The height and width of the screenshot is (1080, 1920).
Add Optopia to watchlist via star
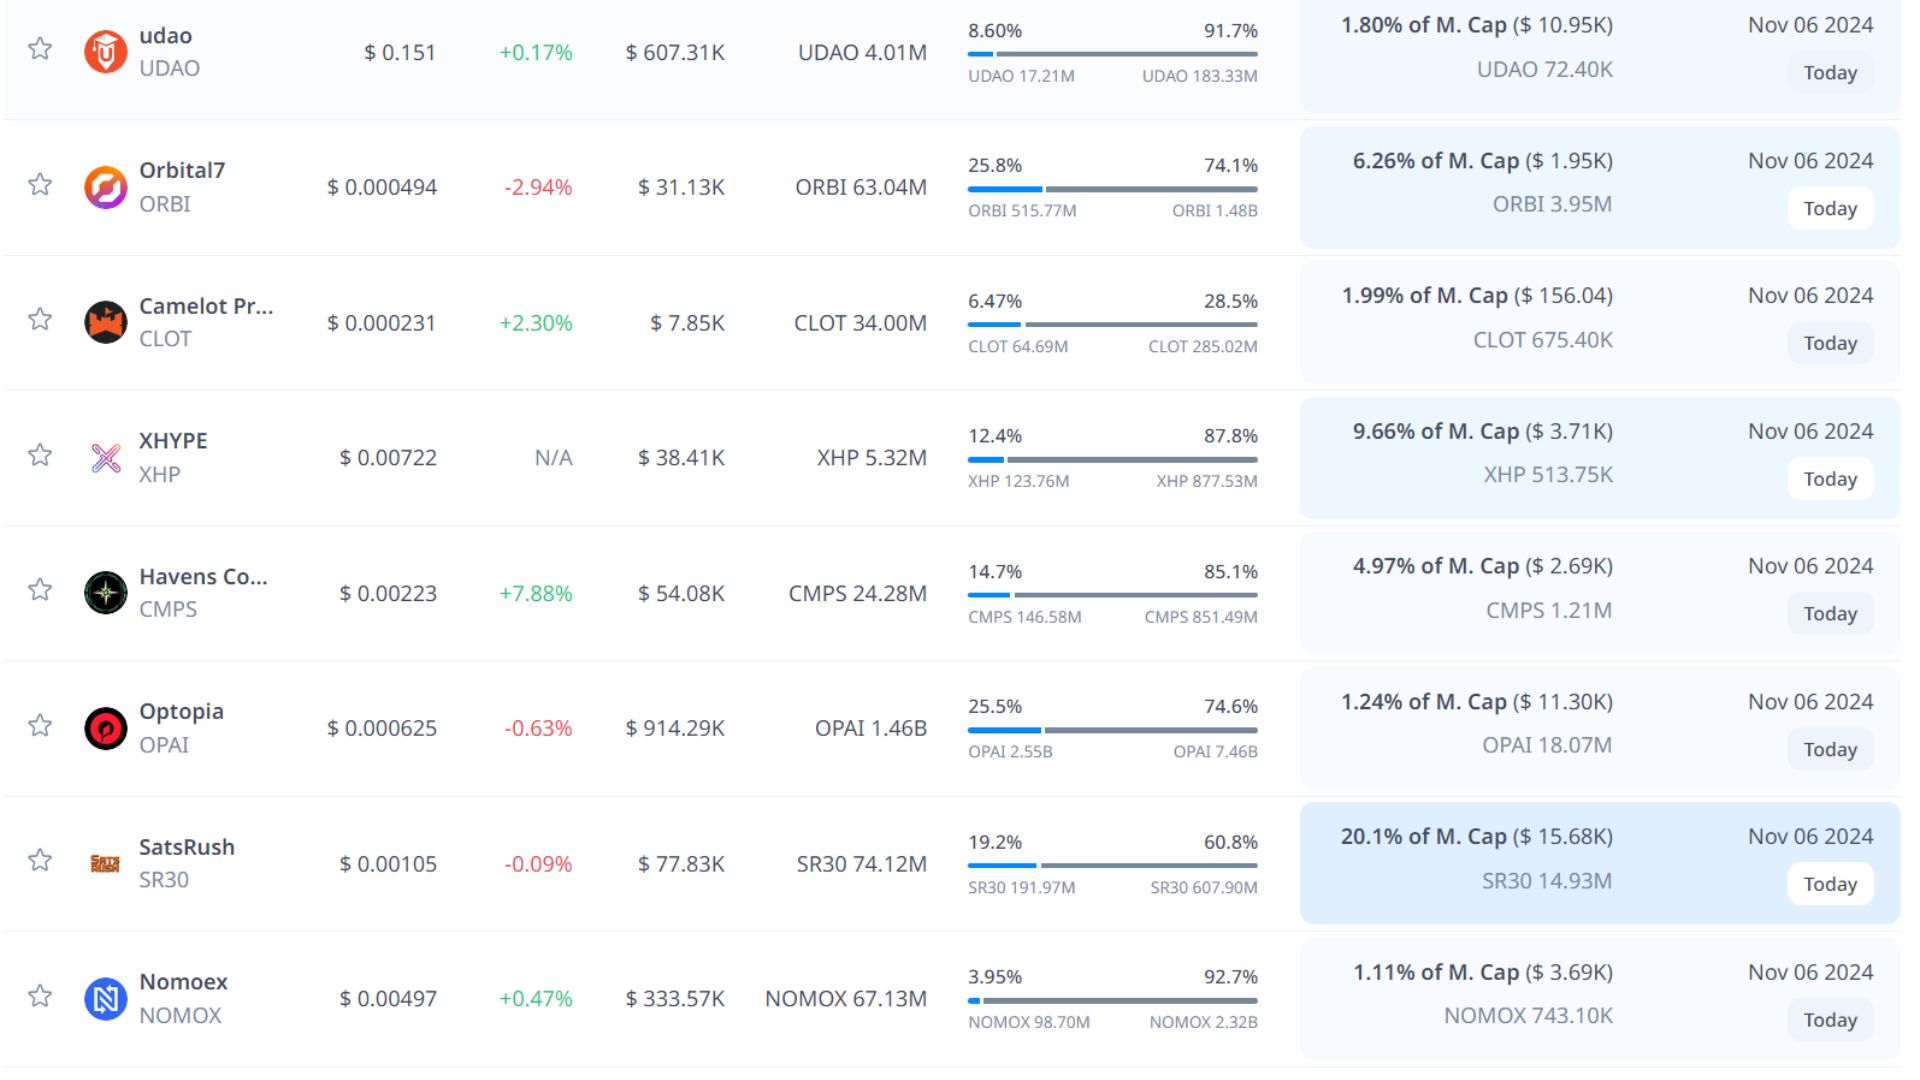click(40, 725)
